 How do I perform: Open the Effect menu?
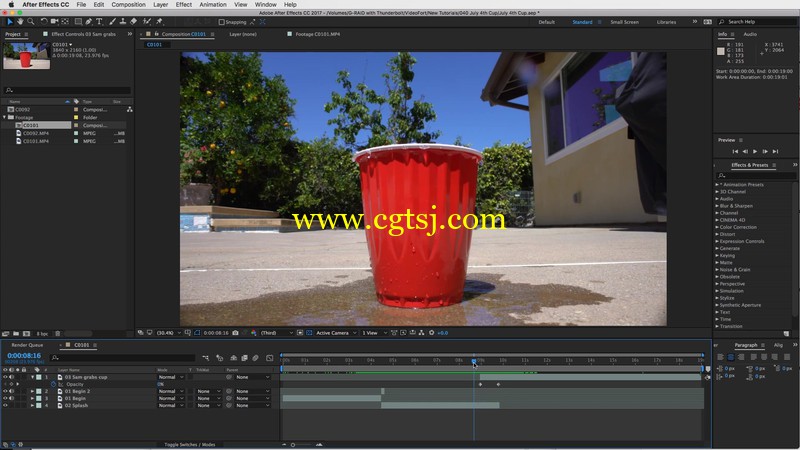click(184, 5)
